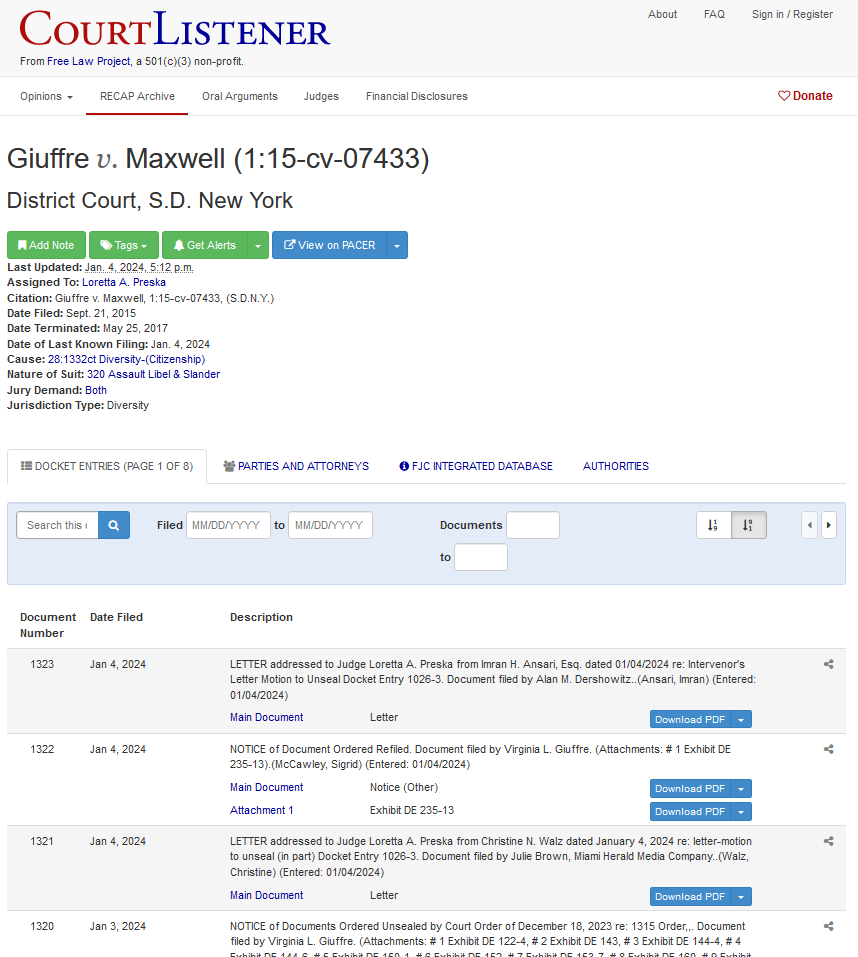Open judge Loretta A. Preska link
Viewport: 858px width, 957px height.
point(124,282)
